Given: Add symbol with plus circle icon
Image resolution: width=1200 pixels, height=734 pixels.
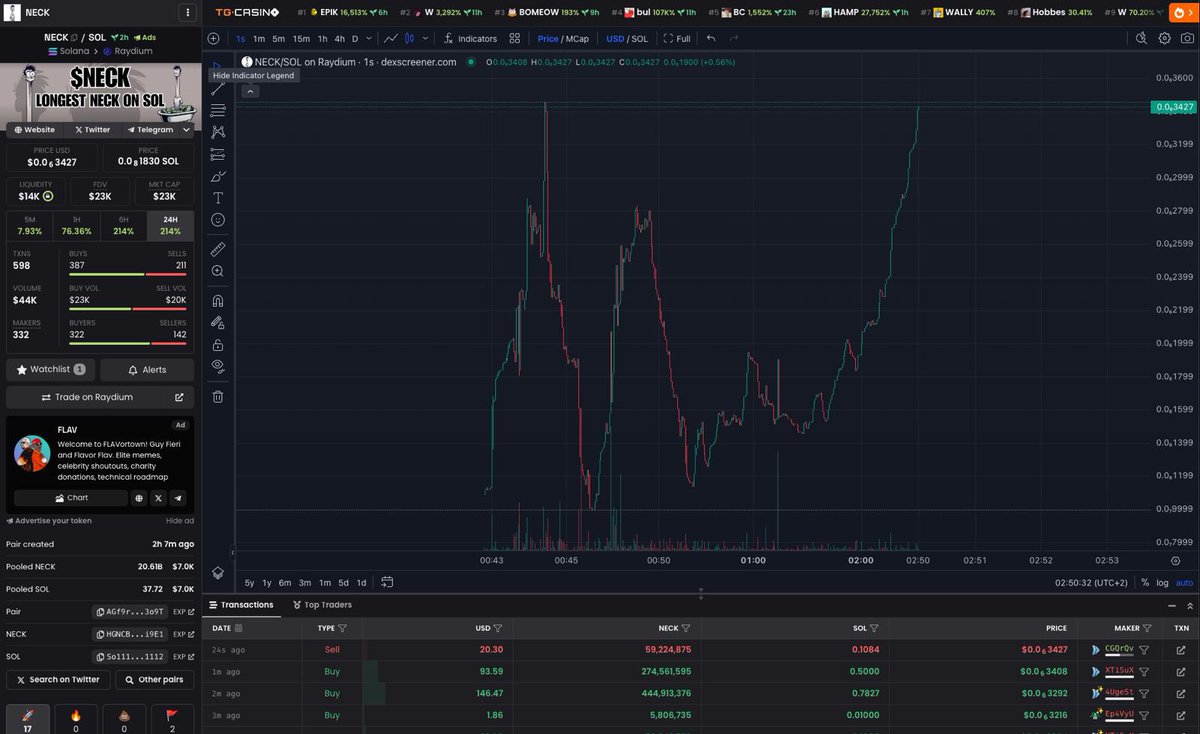Looking at the screenshot, I should tap(214, 38).
